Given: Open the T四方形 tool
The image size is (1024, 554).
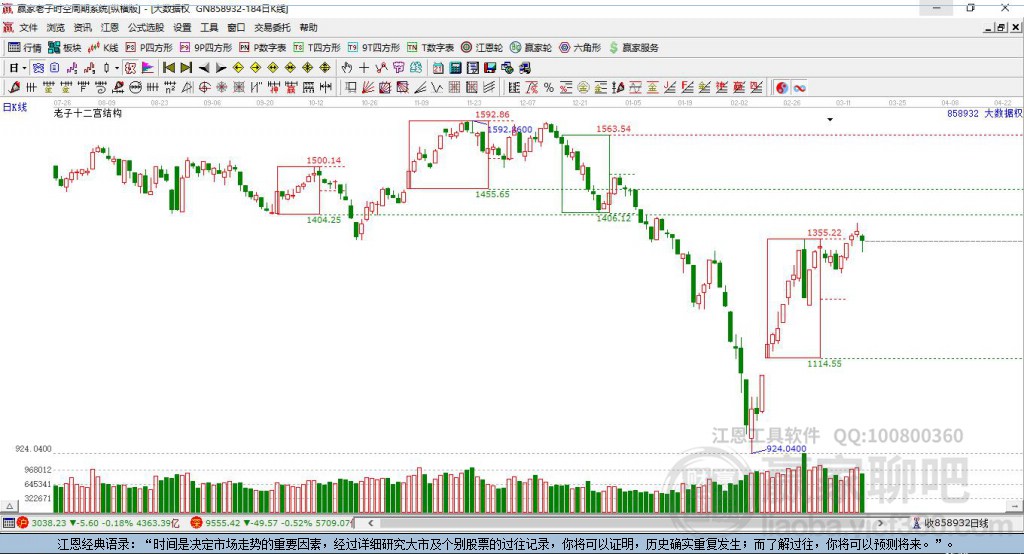Looking at the screenshot, I should (317, 48).
